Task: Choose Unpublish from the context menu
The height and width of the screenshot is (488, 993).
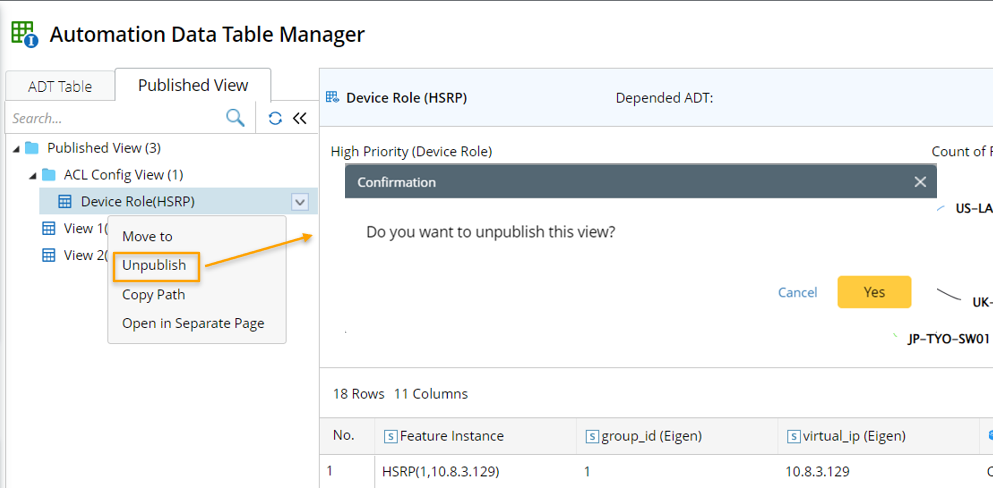Action: 154,266
